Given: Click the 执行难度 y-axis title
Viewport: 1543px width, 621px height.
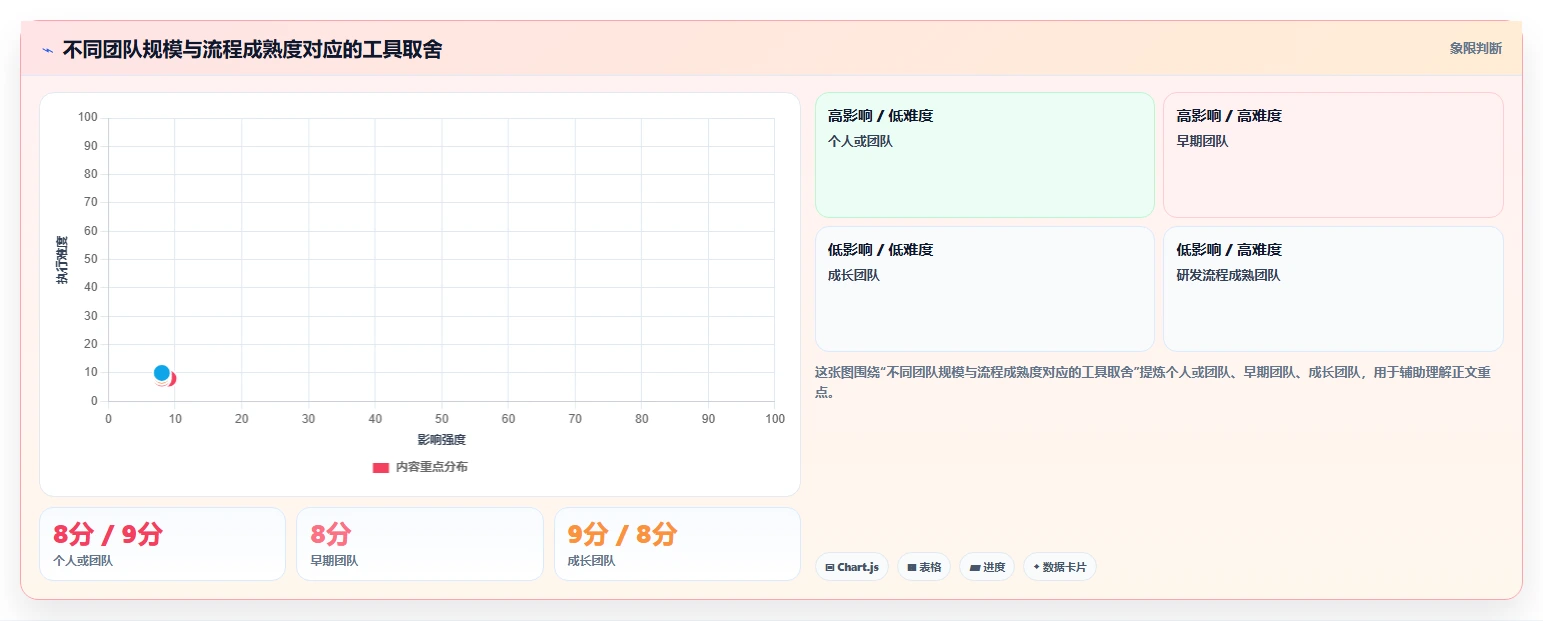Looking at the screenshot, I should click(x=62, y=260).
